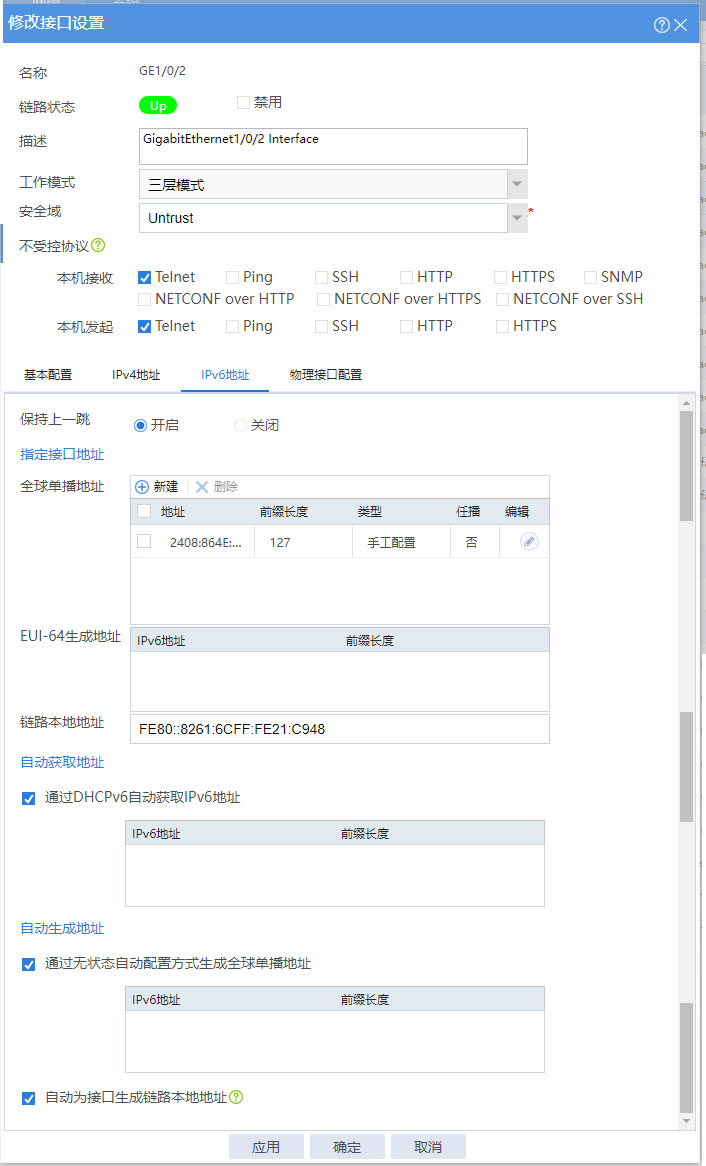
Task: Uncheck 自动为接口生成链路本地地址
Action: click(x=29, y=1098)
